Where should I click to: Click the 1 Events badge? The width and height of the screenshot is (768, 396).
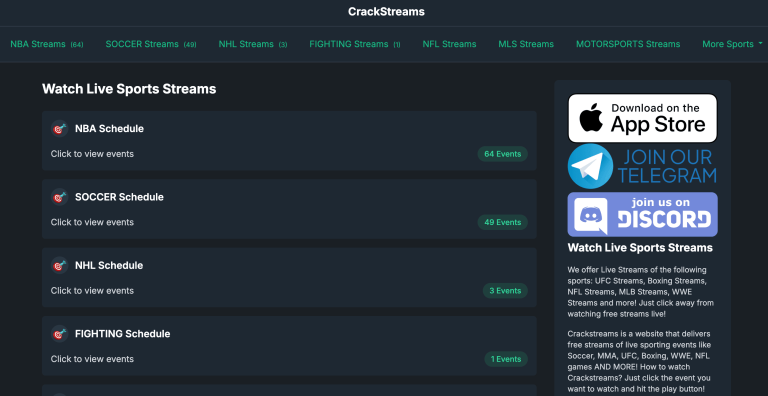506,359
